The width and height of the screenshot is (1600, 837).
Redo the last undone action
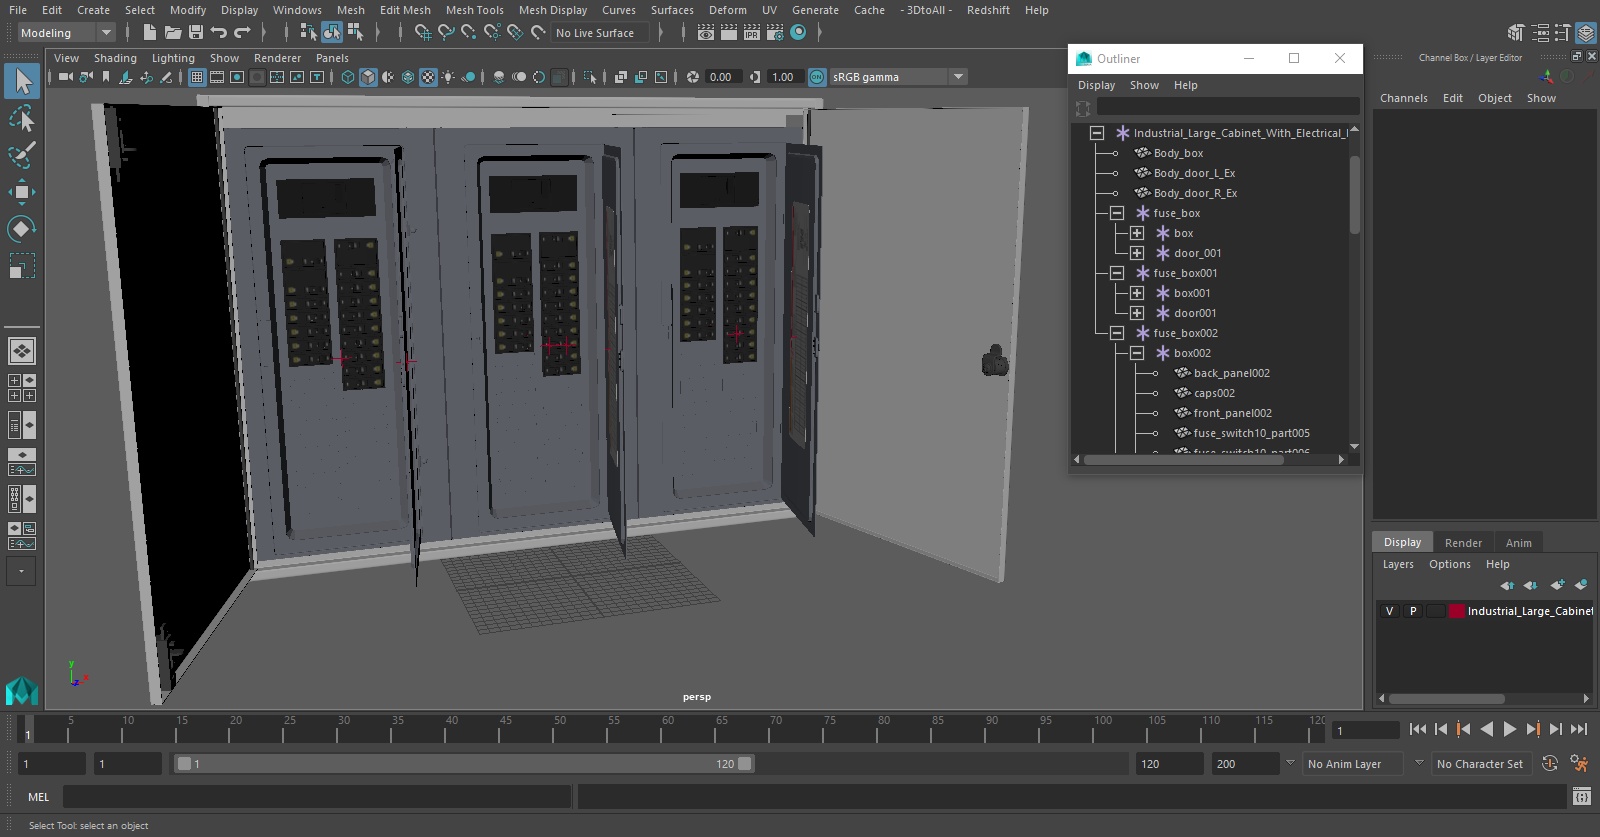tap(242, 33)
